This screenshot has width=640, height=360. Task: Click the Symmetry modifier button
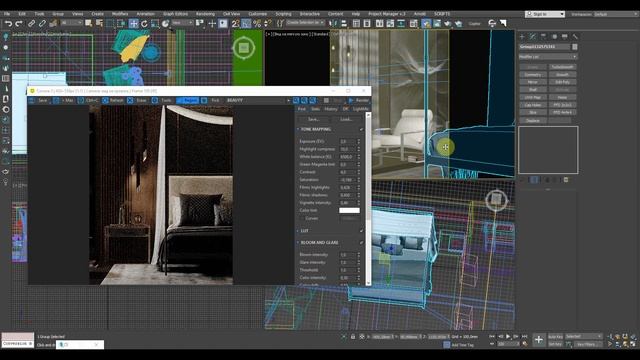[x=533, y=75]
